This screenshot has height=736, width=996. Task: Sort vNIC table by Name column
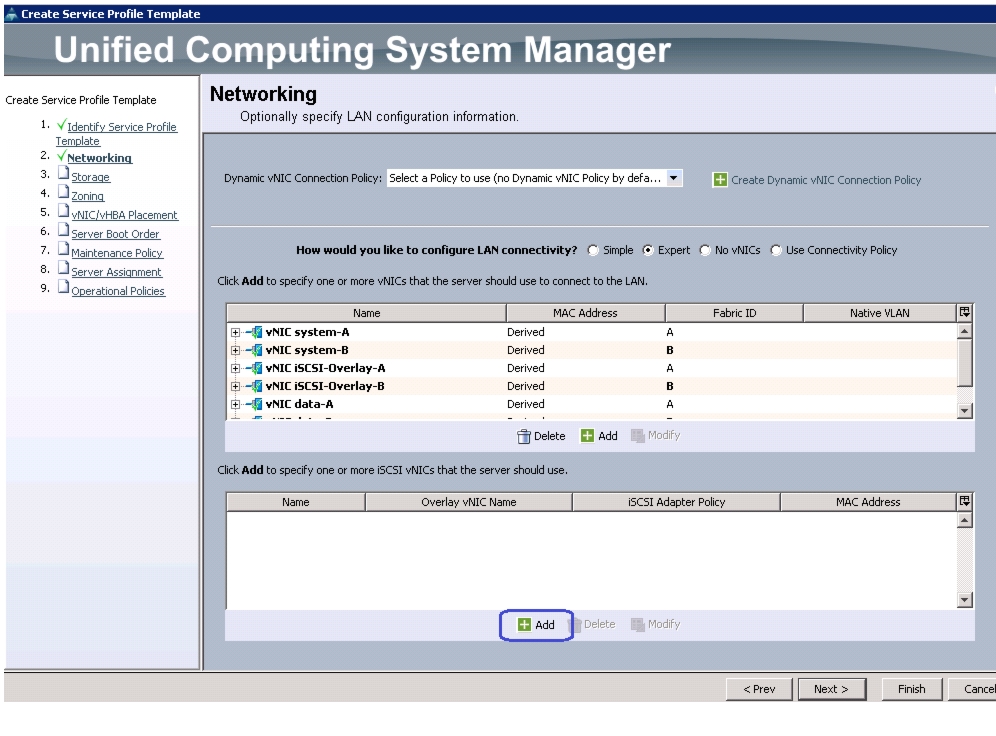point(367,313)
